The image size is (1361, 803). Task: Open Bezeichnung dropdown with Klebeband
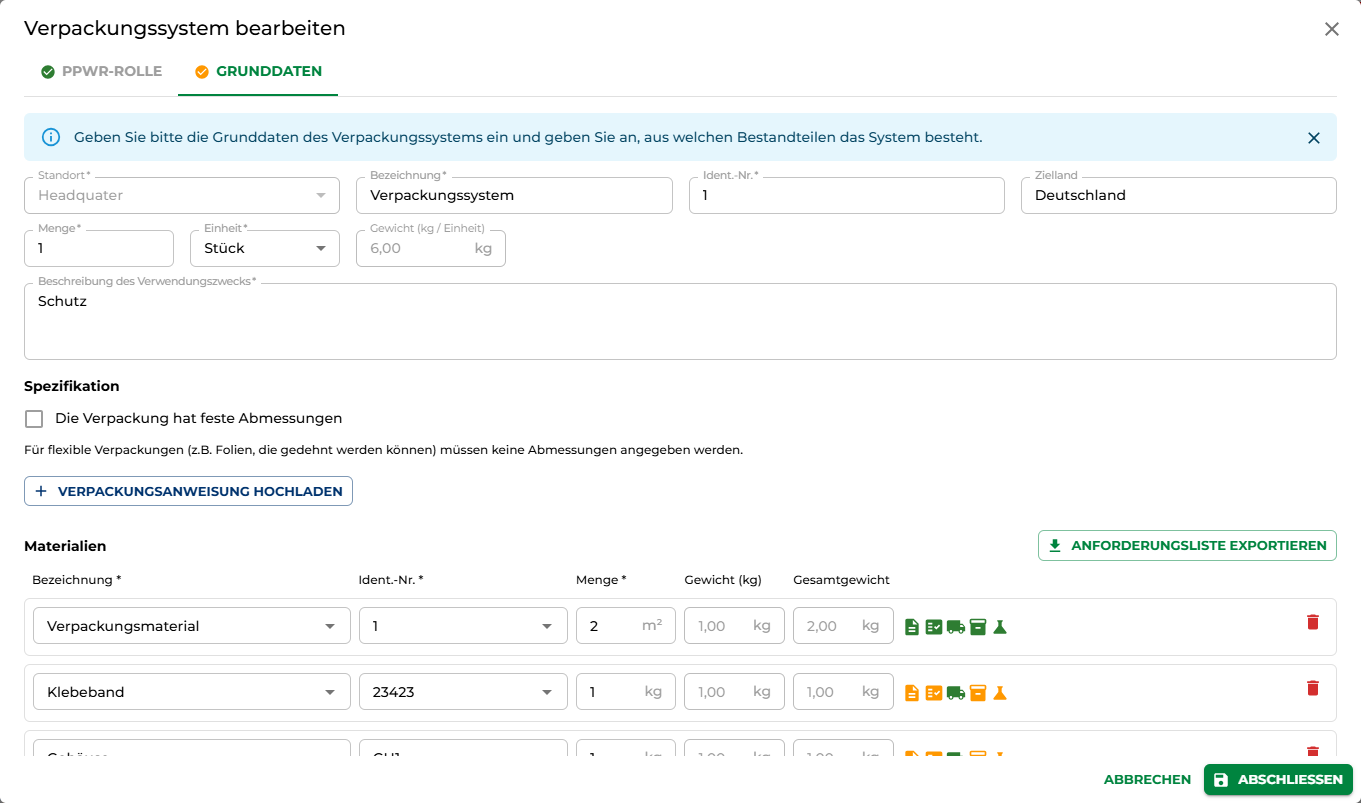pos(192,692)
